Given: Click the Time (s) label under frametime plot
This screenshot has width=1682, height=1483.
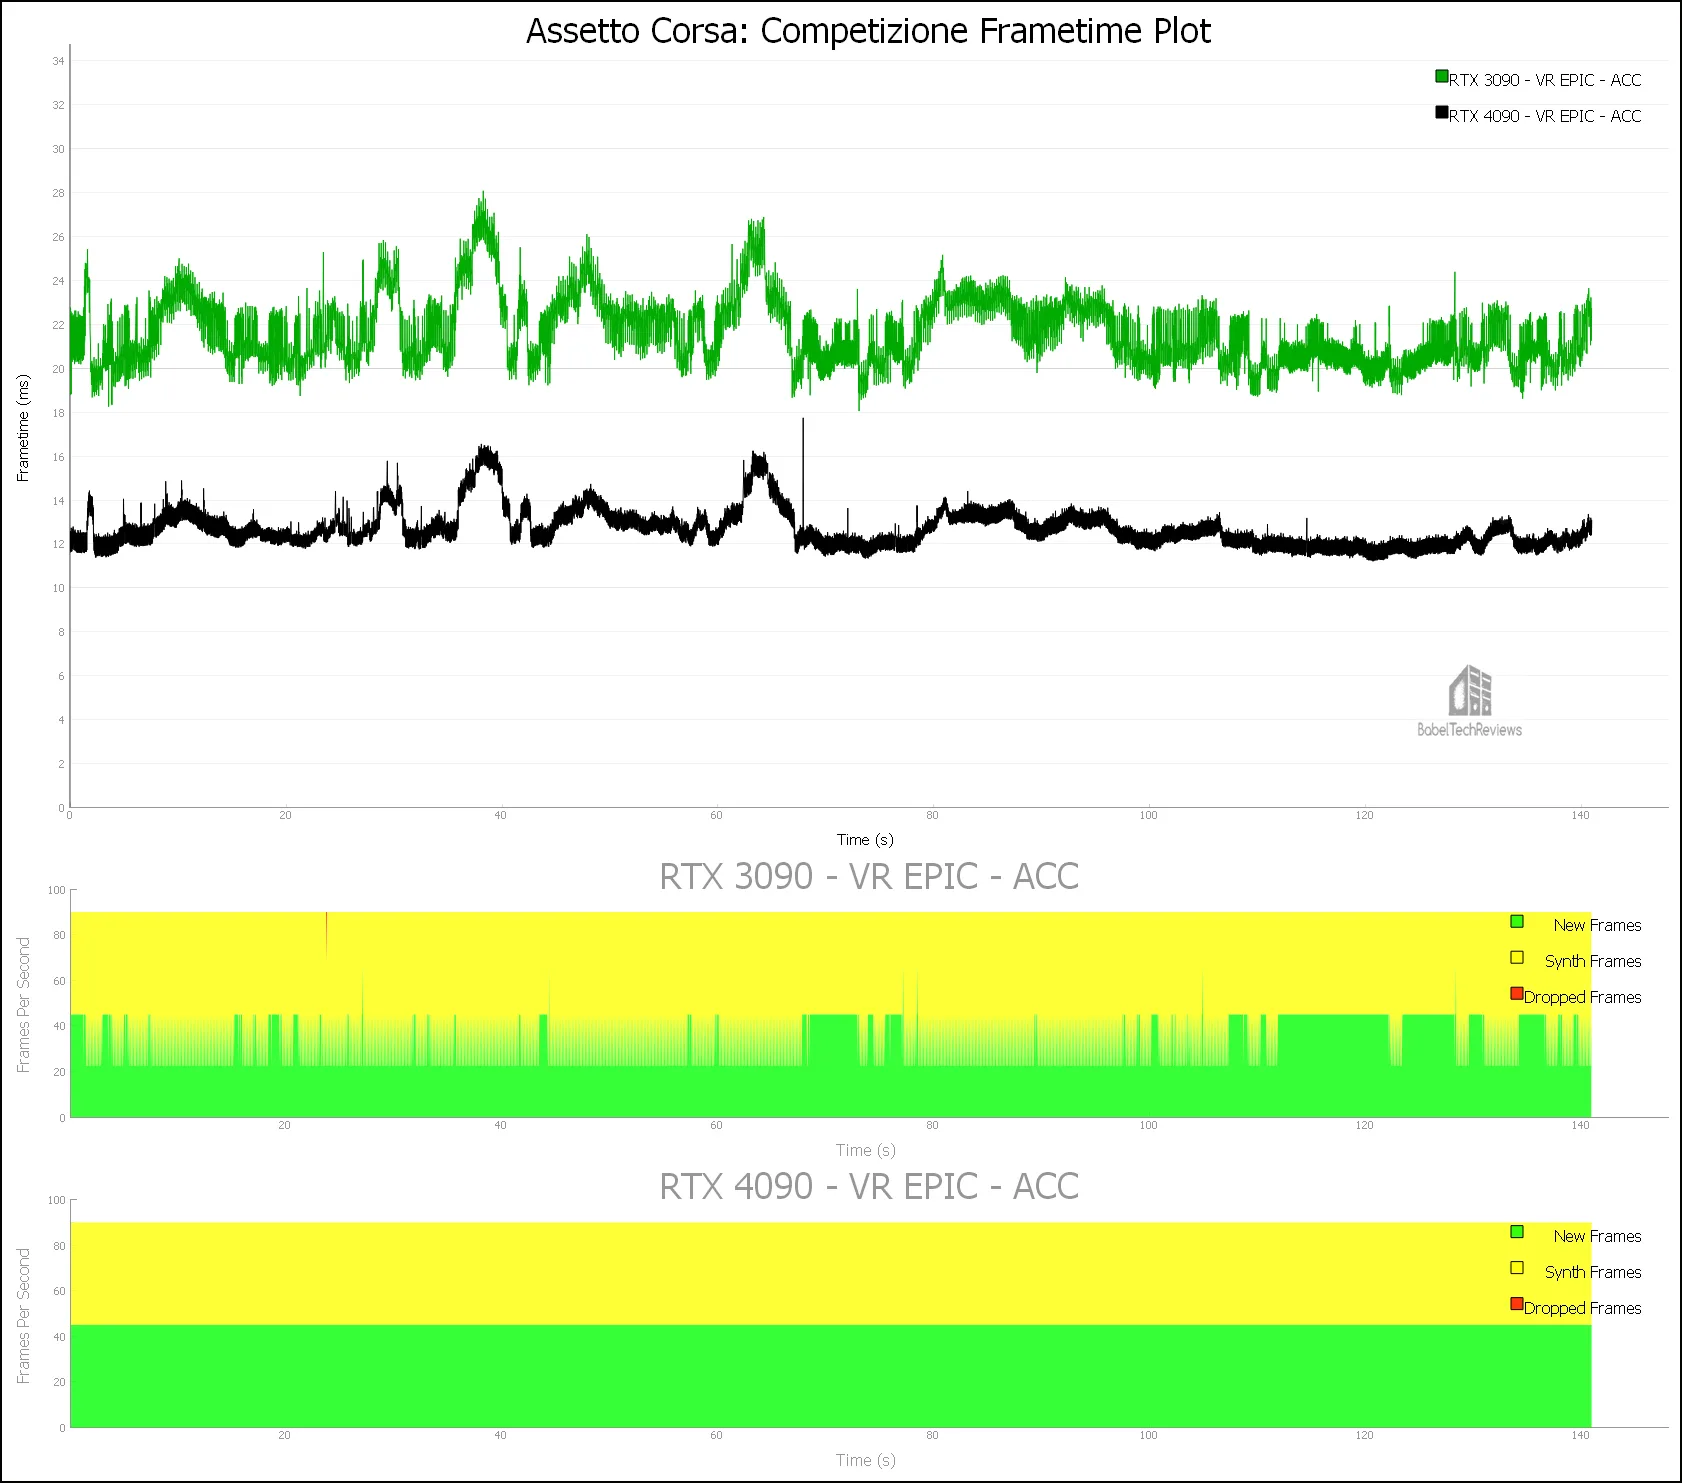Looking at the screenshot, I should tap(865, 840).
